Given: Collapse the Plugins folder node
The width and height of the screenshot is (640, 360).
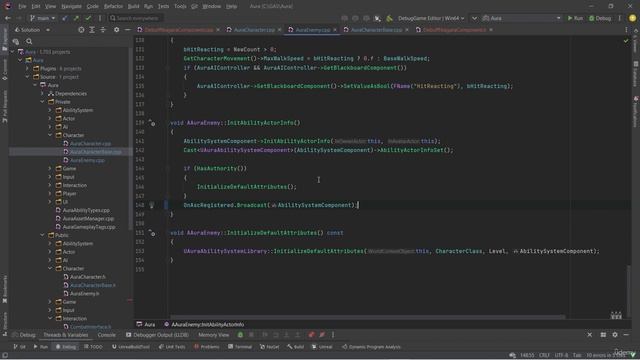Looking at the screenshot, I should (27, 69).
